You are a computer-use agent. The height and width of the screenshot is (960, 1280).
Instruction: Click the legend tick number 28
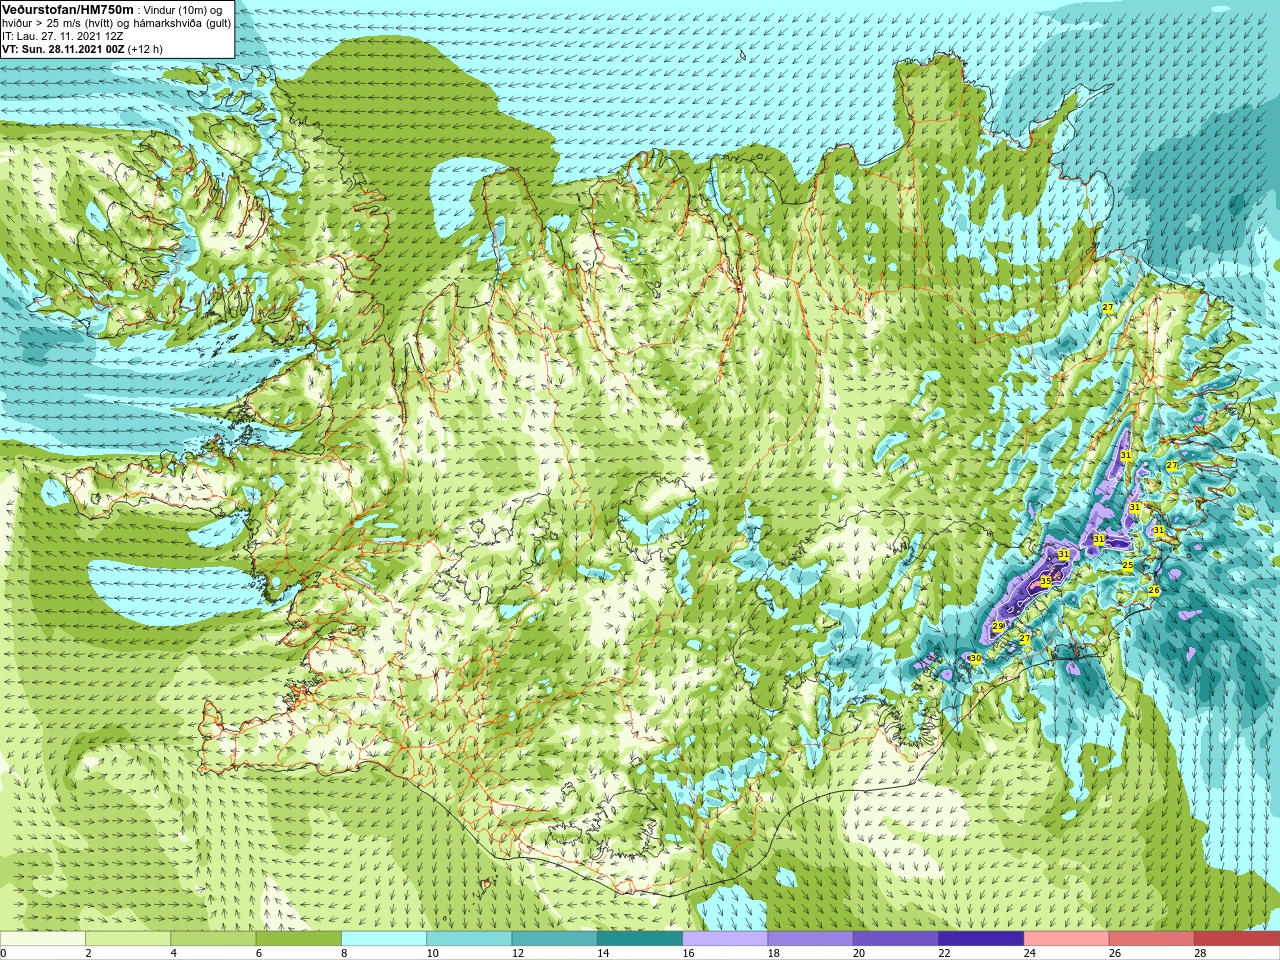1201,954
